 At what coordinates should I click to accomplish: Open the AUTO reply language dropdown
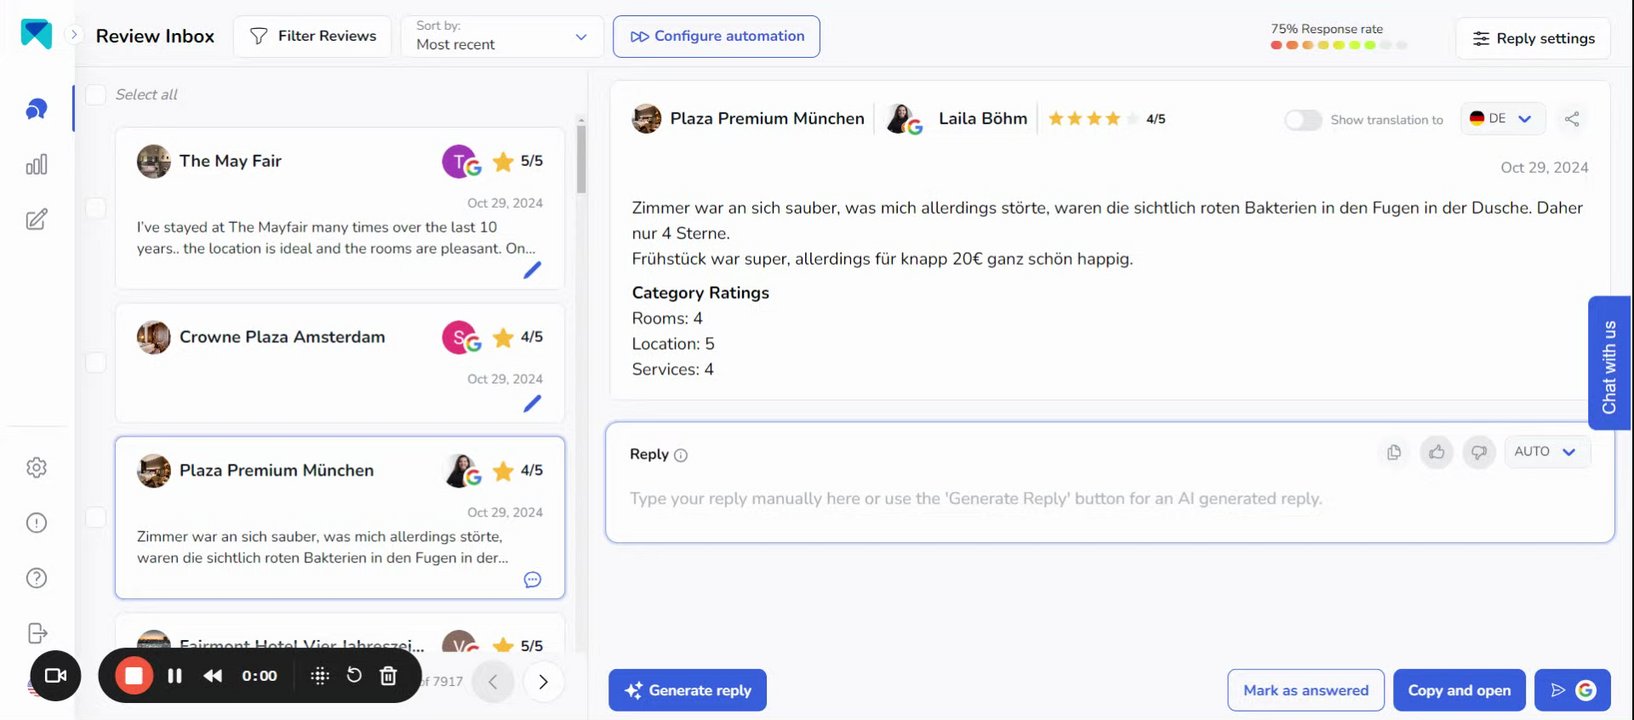(x=1545, y=452)
